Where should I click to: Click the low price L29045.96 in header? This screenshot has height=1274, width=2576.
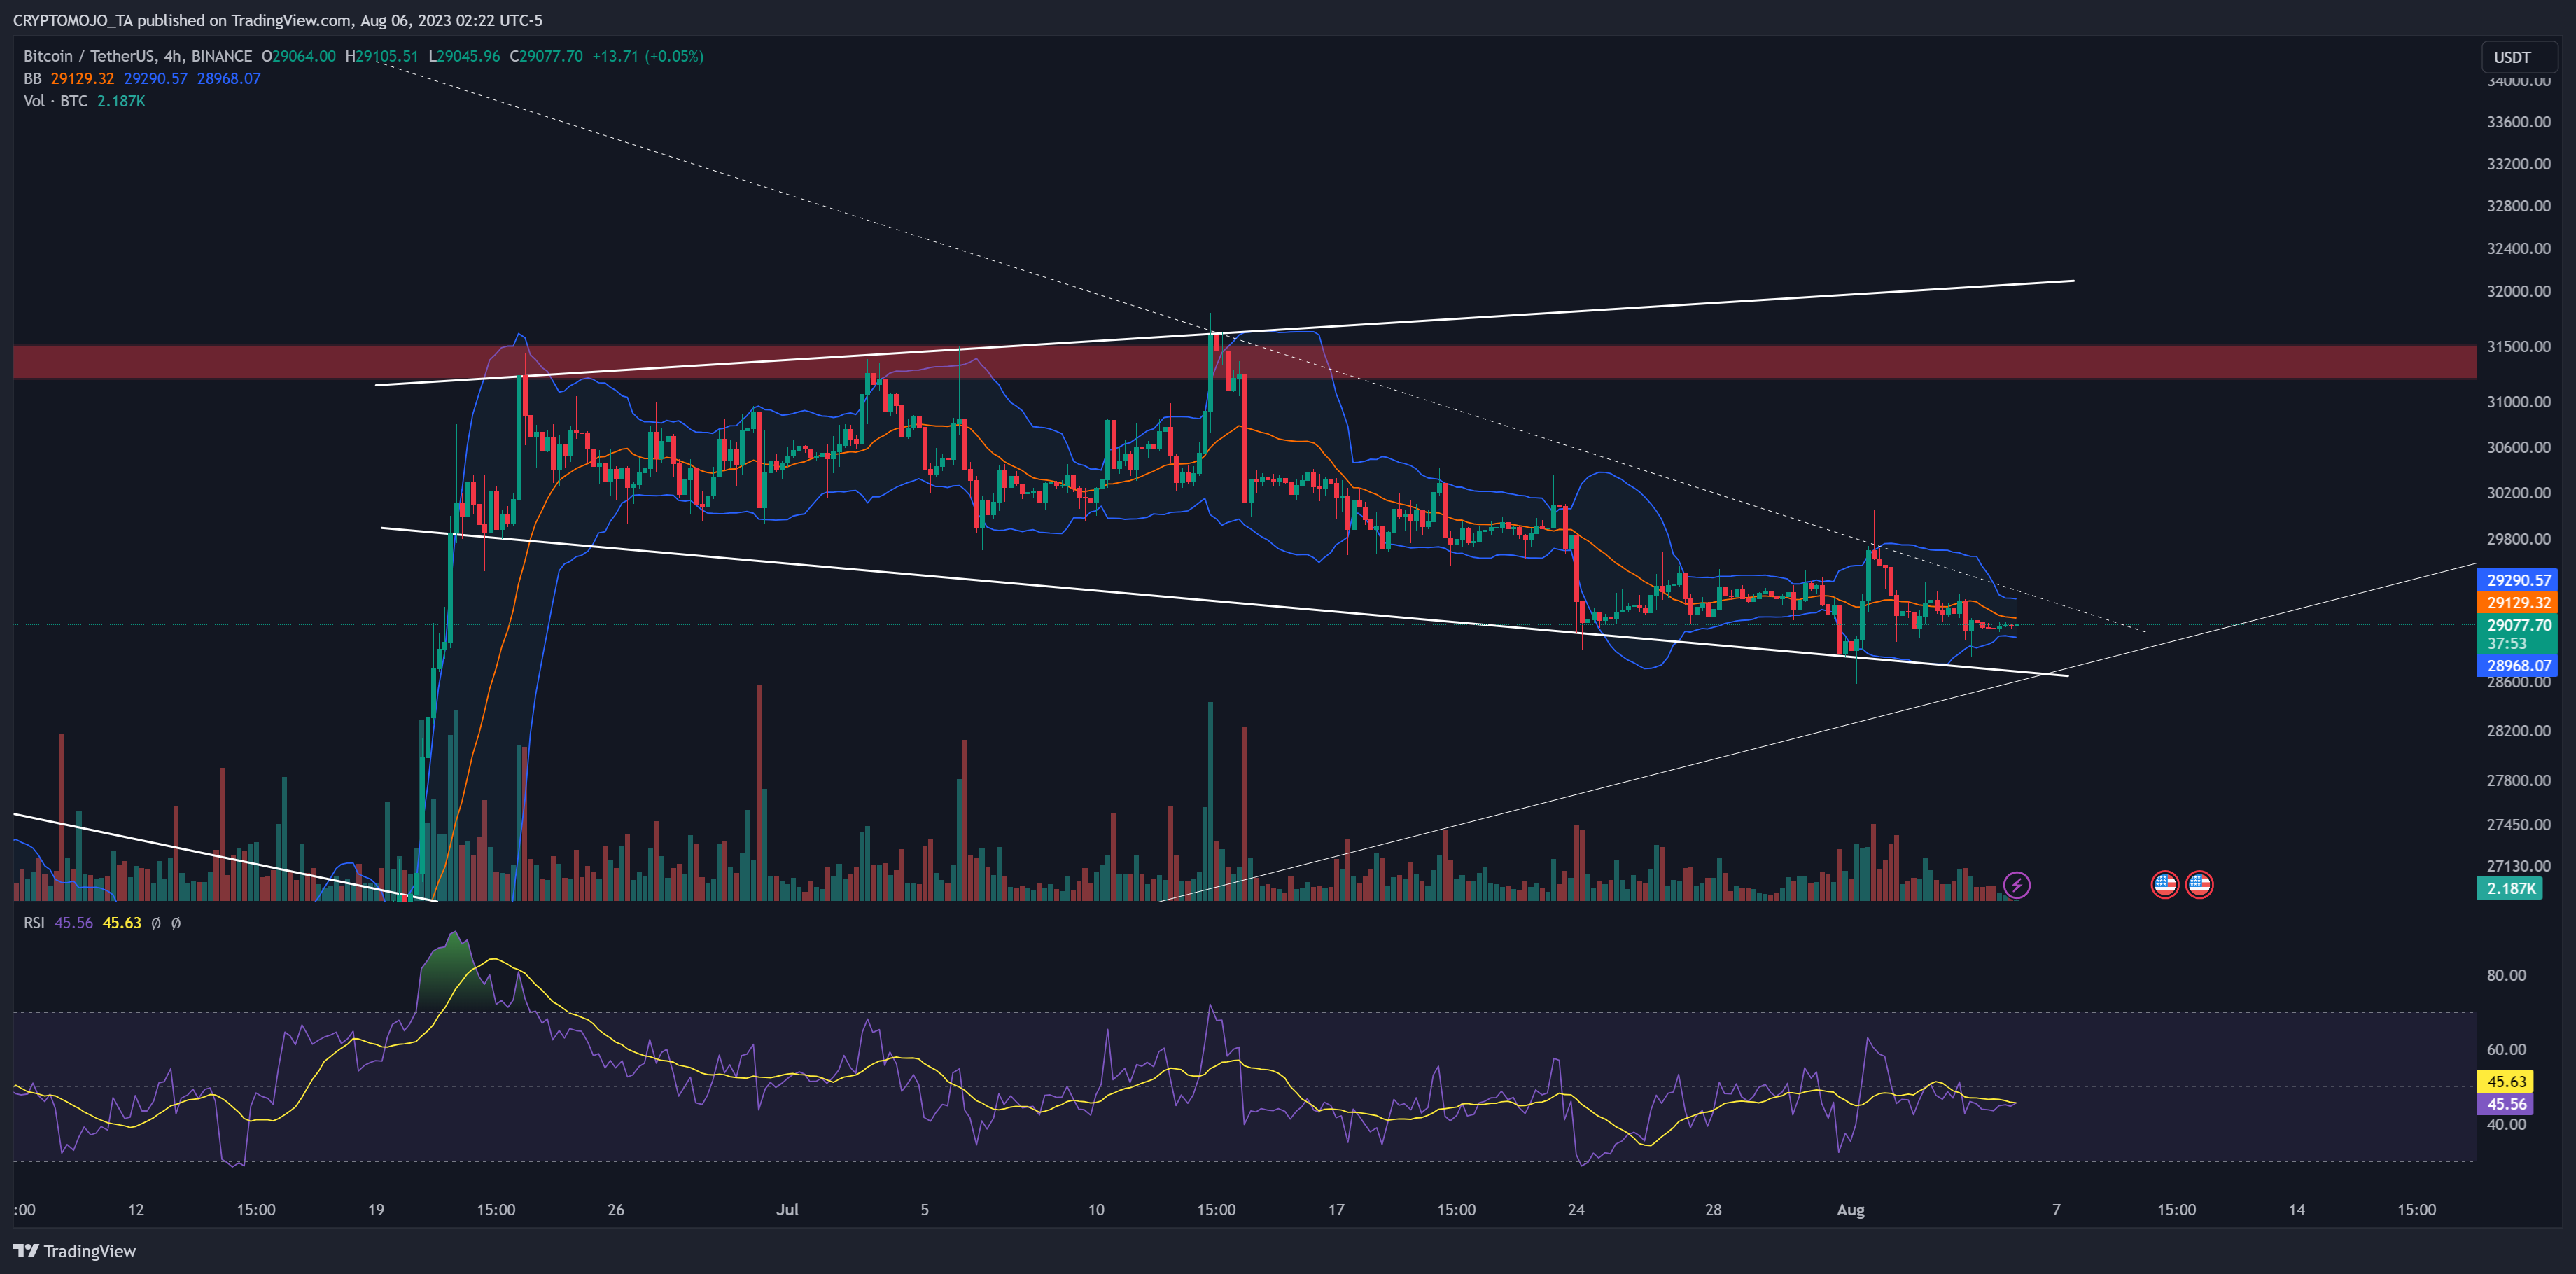point(464,56)
